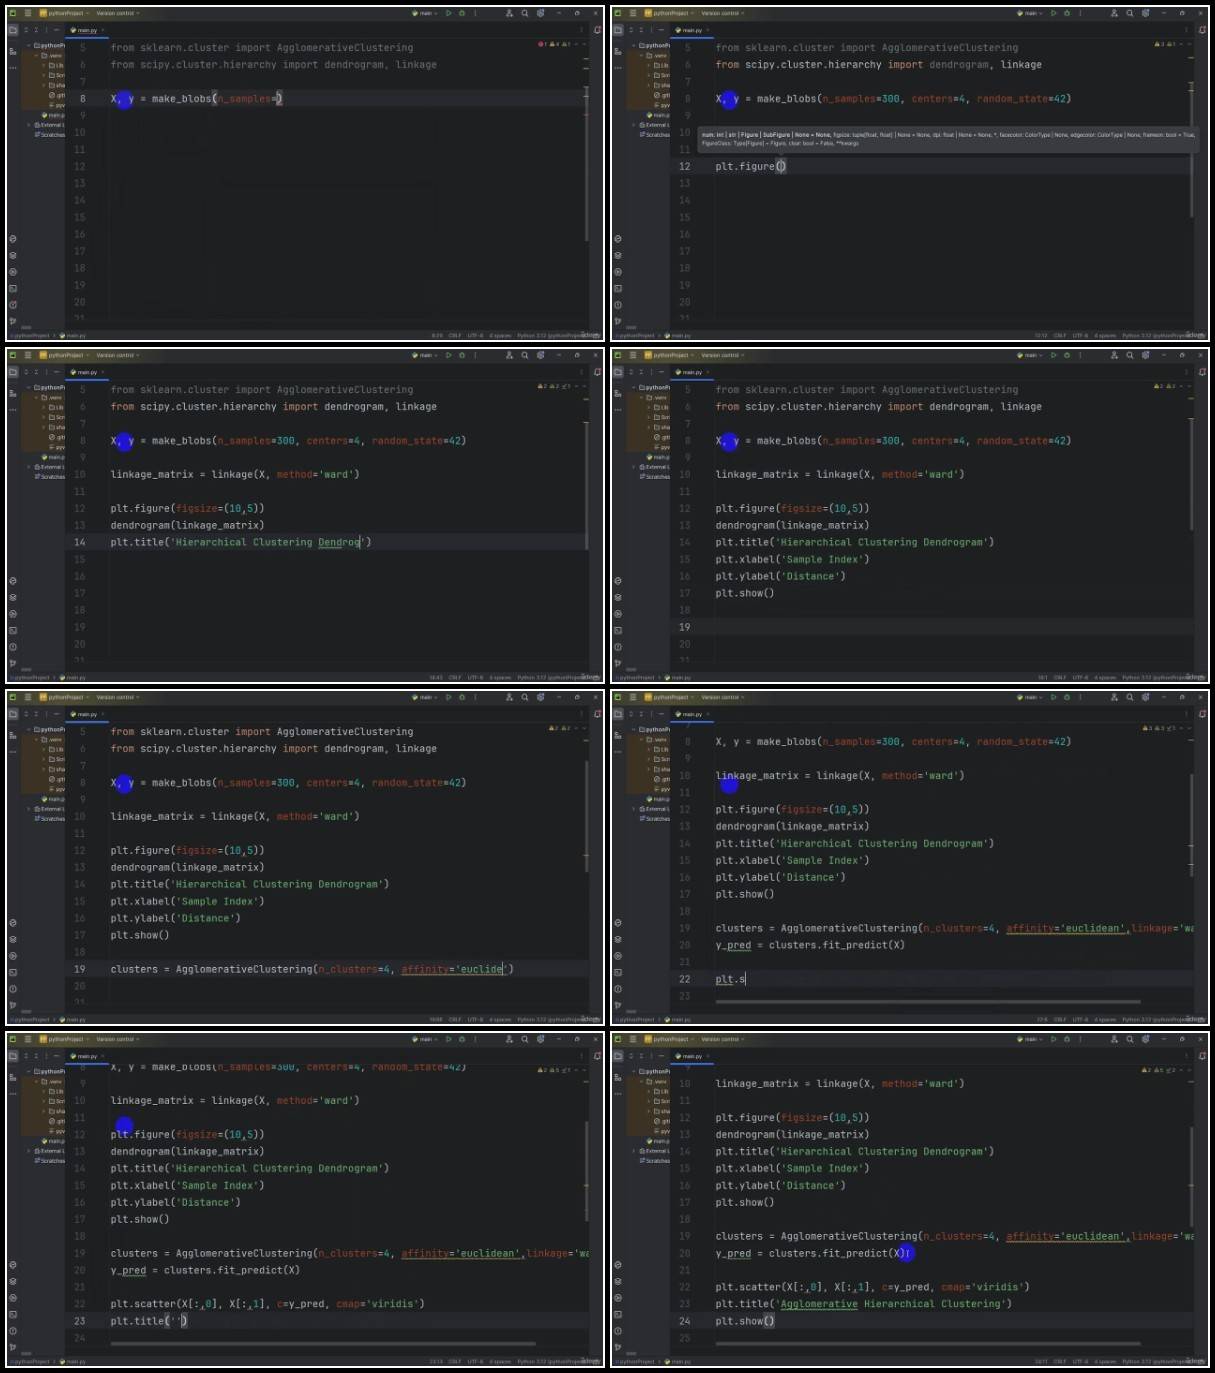Screen dimensions: 1215x1373
Task: Open Search Everywhere in the window typing n_samples=
Action: (x=525, y=13)
